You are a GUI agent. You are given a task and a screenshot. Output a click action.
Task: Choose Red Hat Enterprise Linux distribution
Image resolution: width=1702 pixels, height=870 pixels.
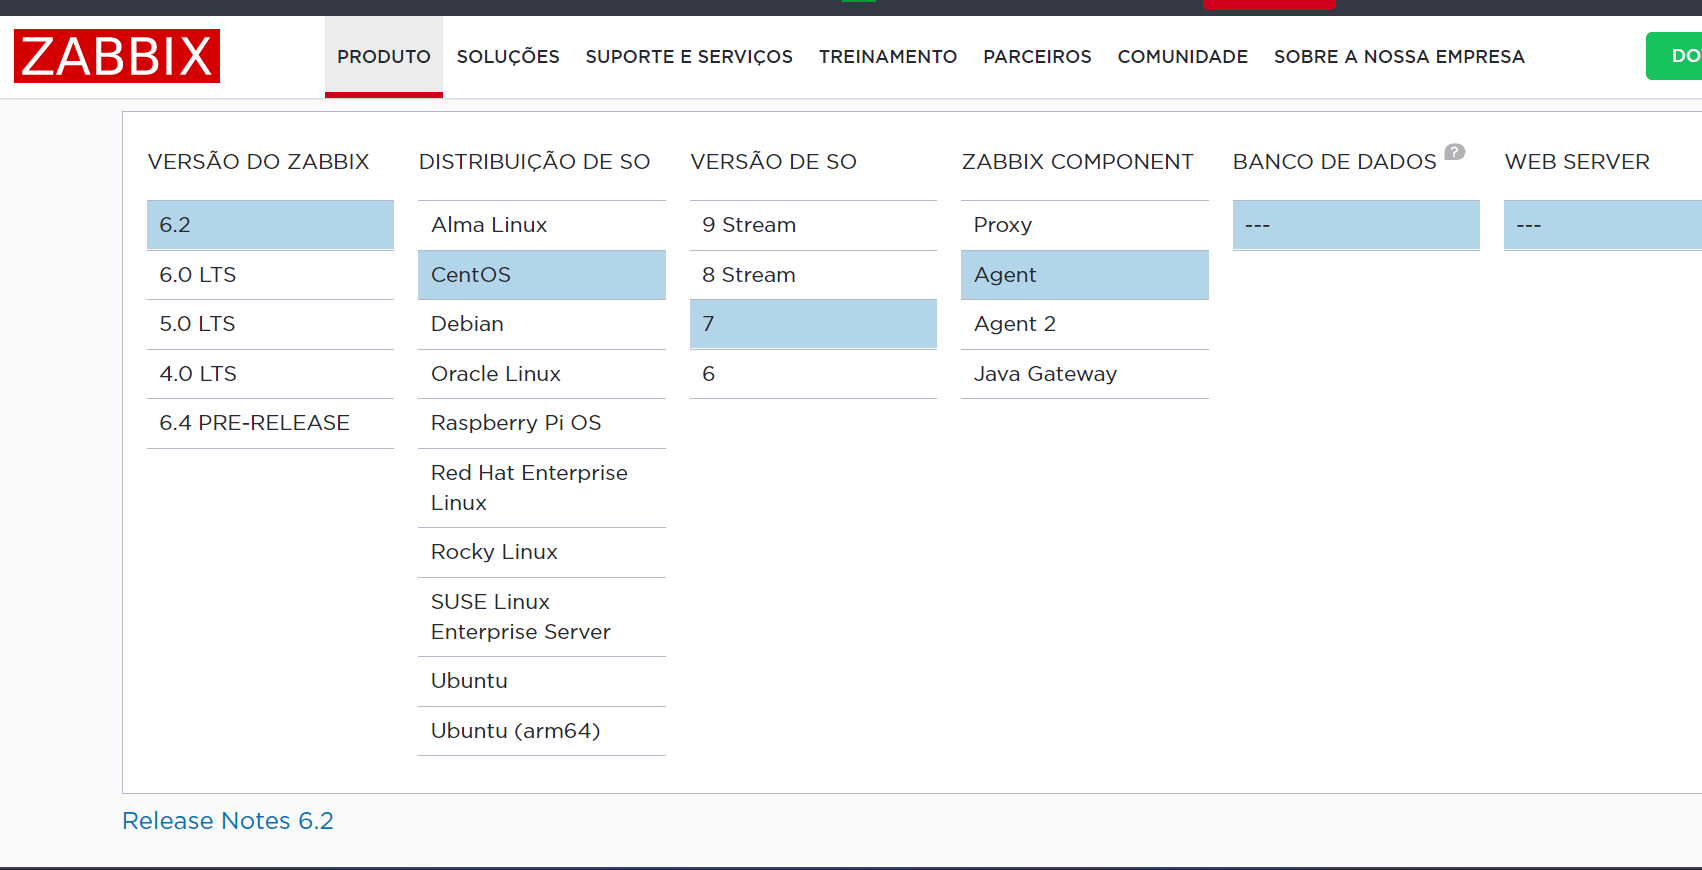pyautogui.click(x=542, y=488)
